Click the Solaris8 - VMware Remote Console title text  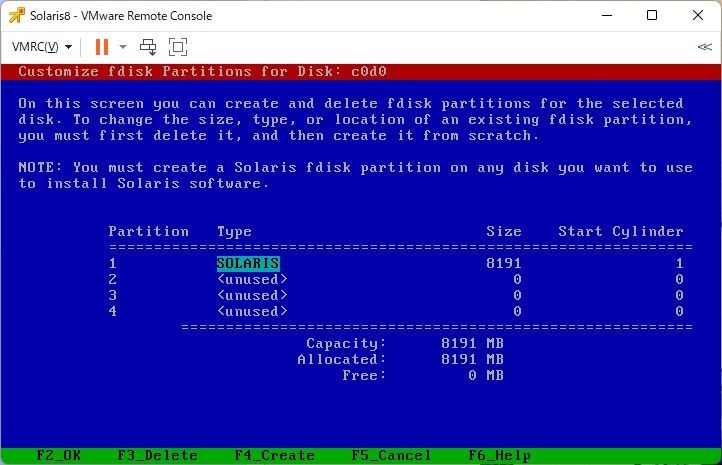[x=121, y=16]
